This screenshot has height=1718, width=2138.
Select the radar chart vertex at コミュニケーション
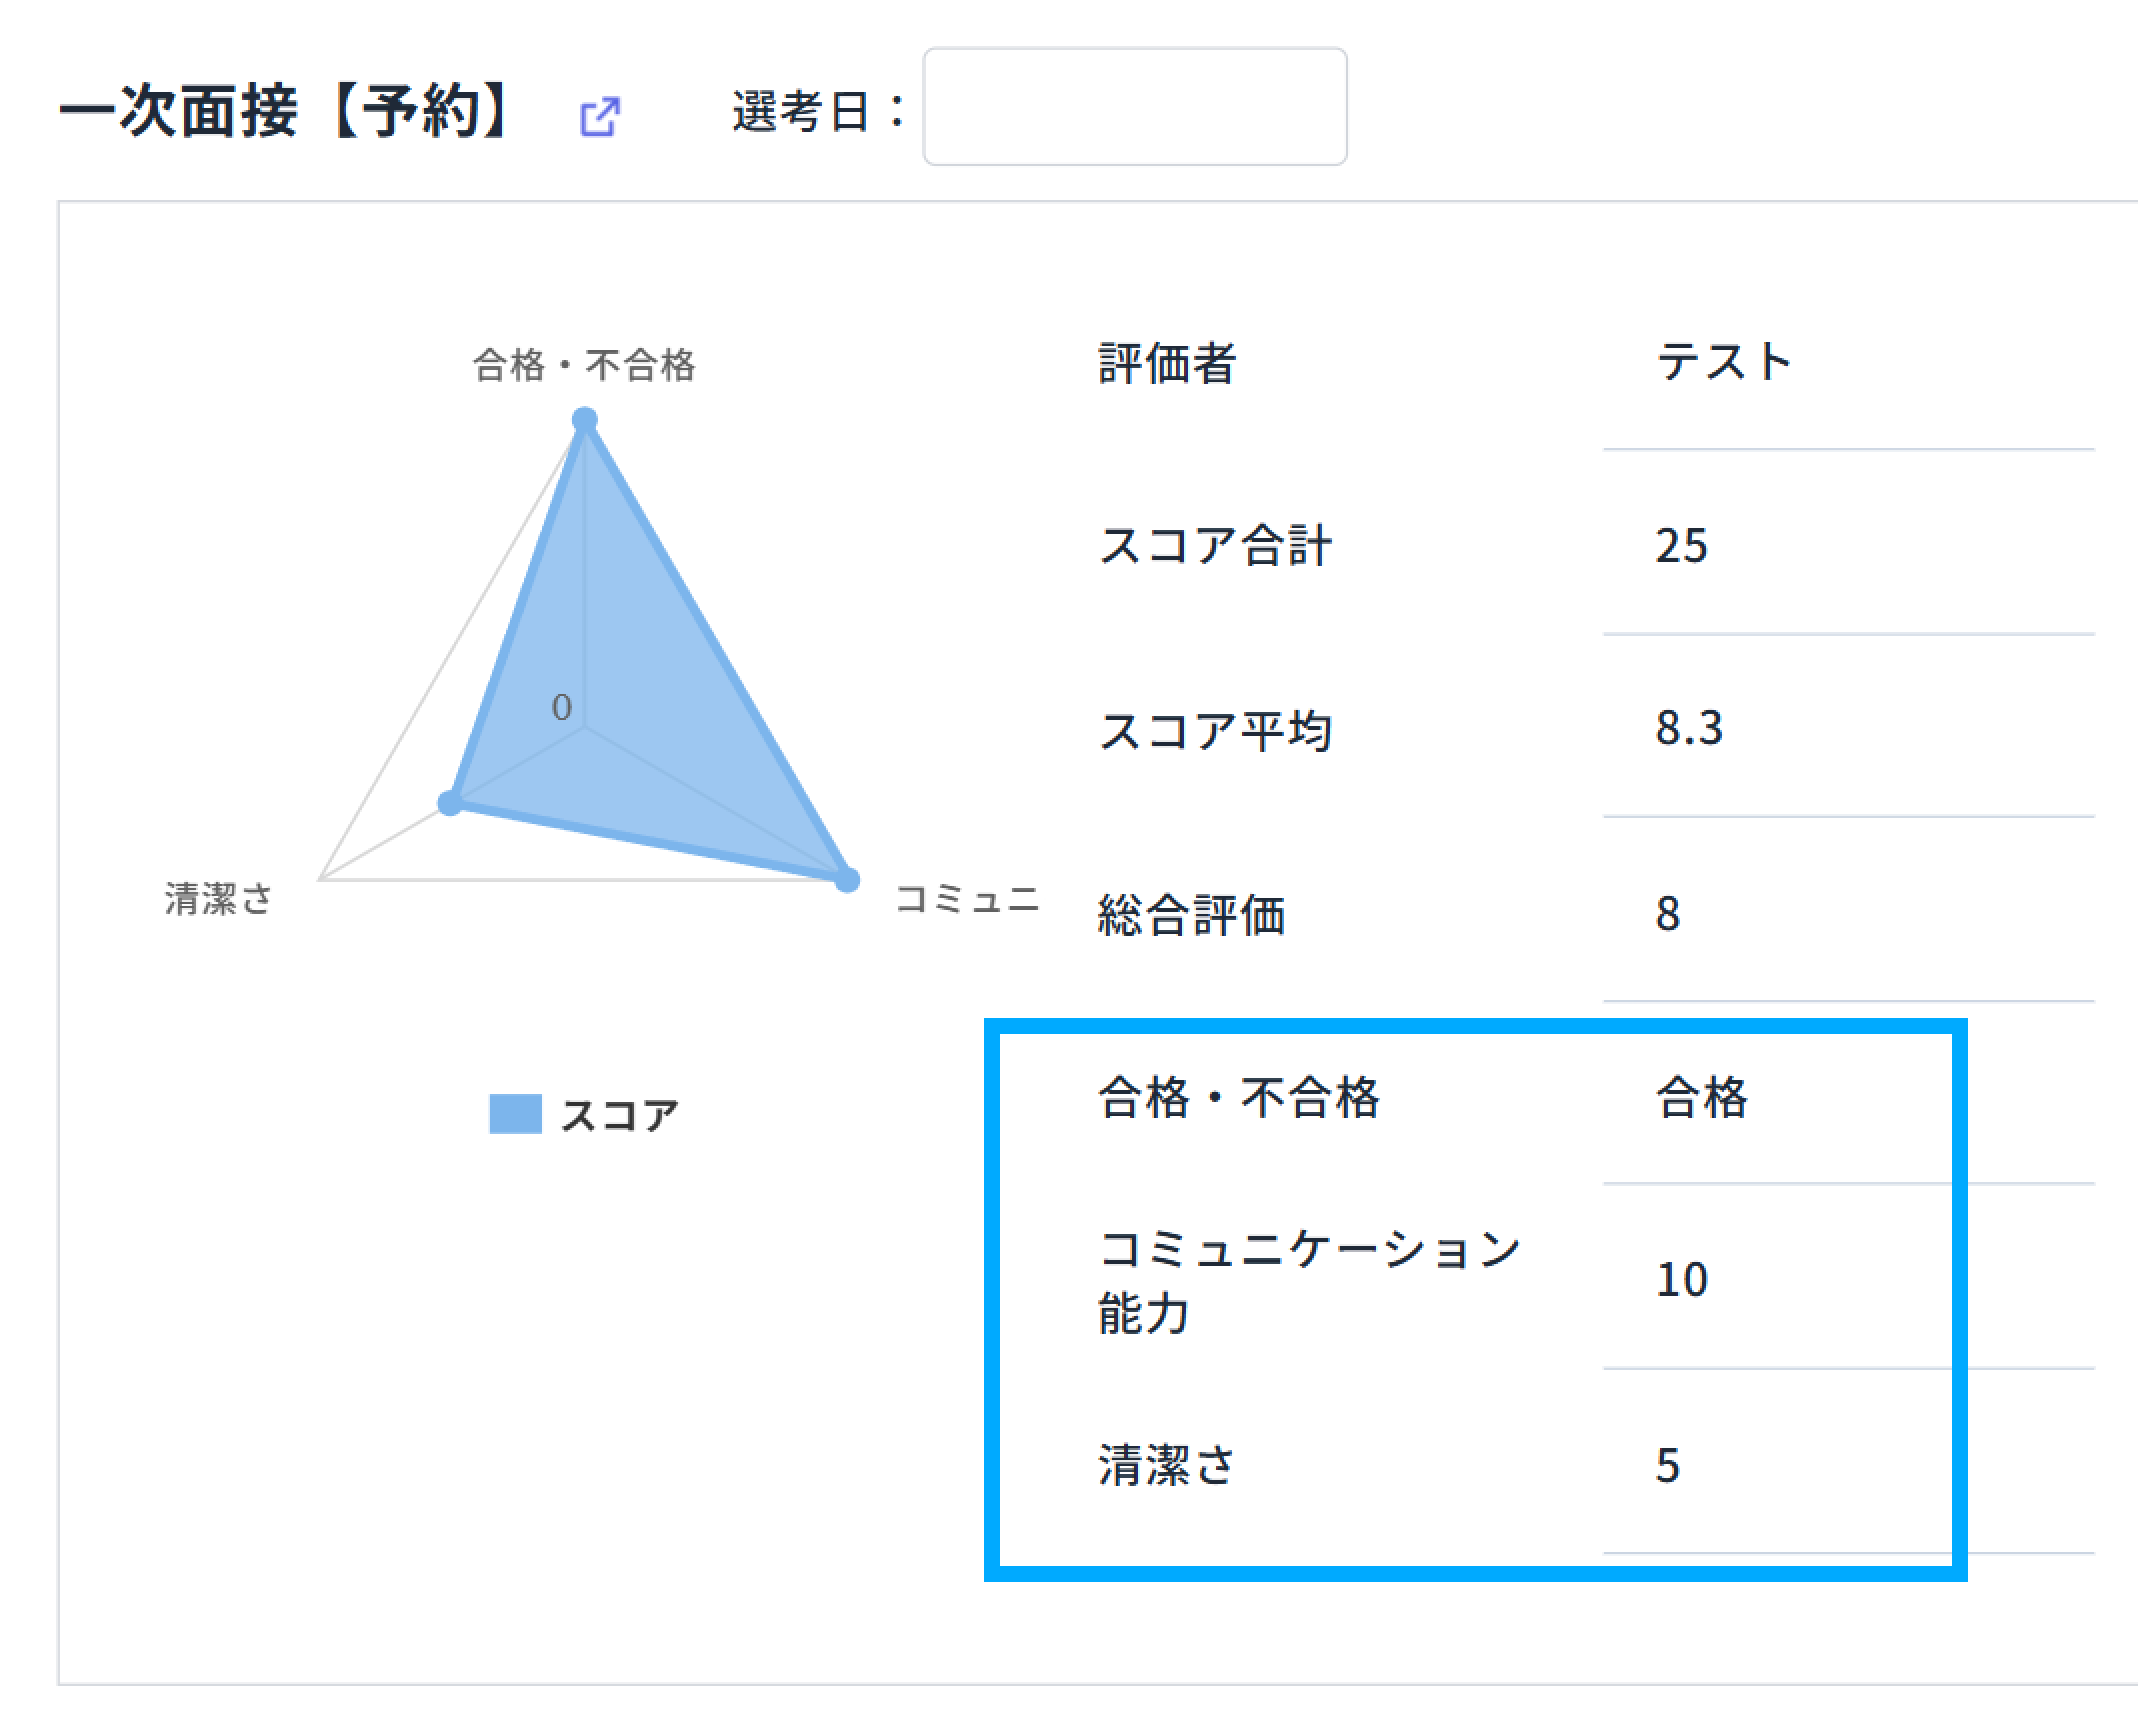click(x=845, y=882)
